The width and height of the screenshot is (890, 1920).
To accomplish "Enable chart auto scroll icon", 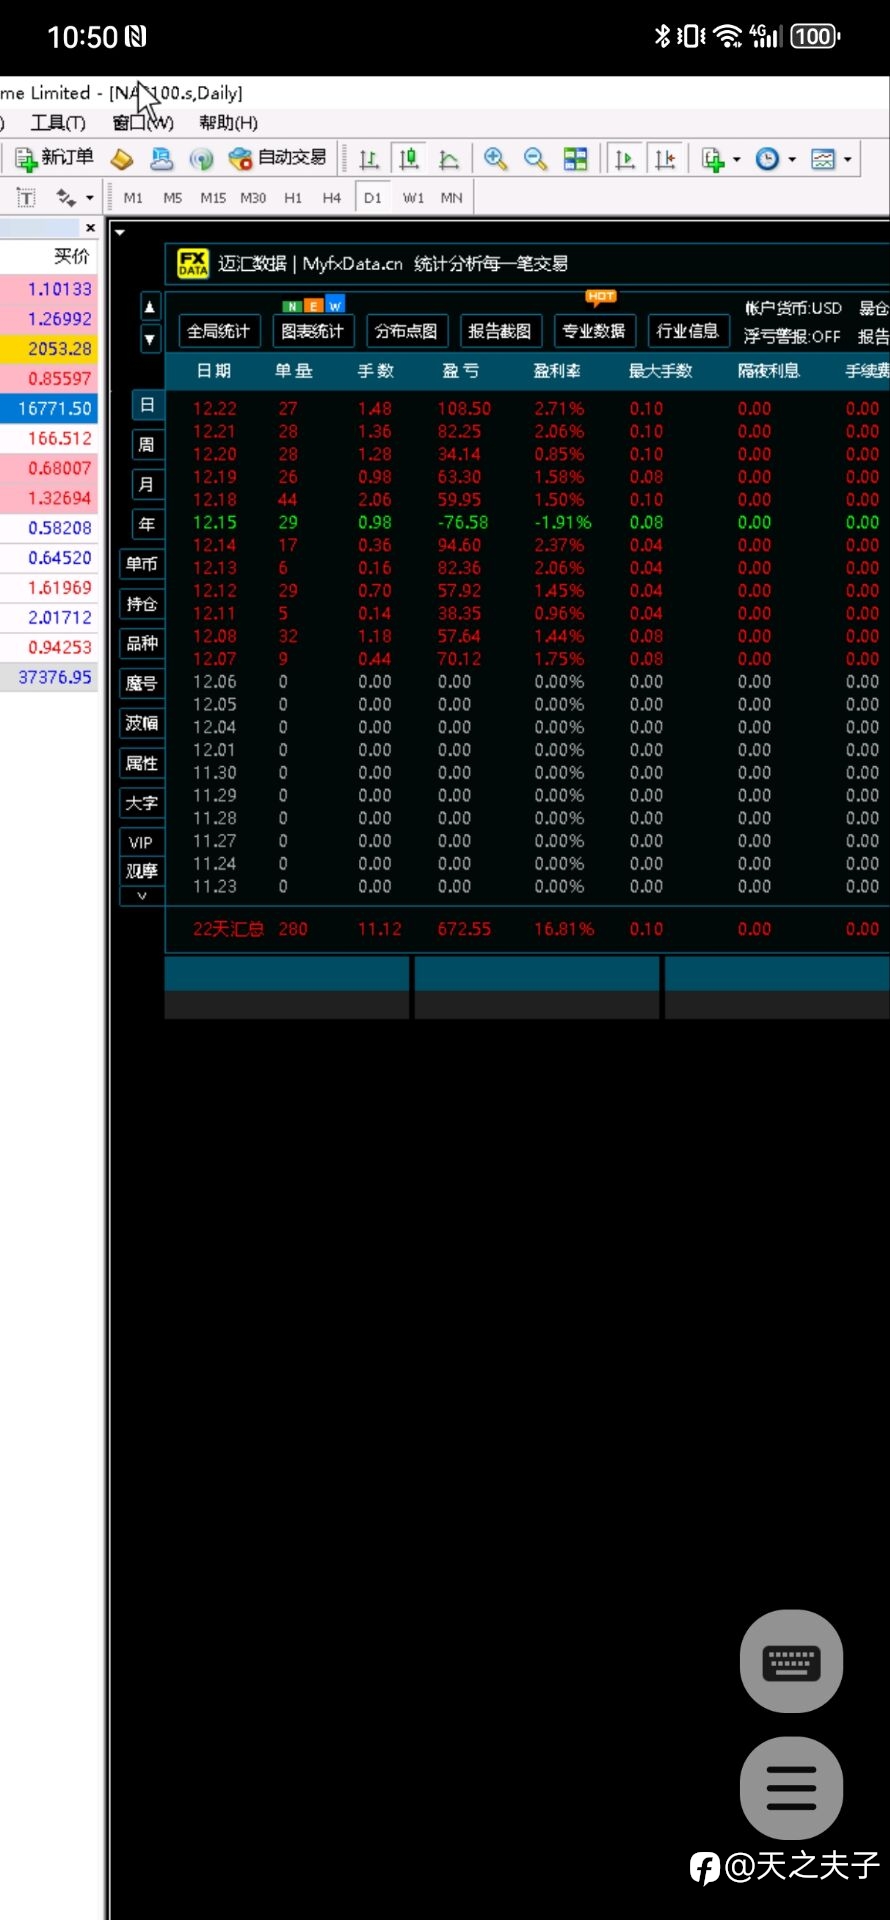I will 625,158.
